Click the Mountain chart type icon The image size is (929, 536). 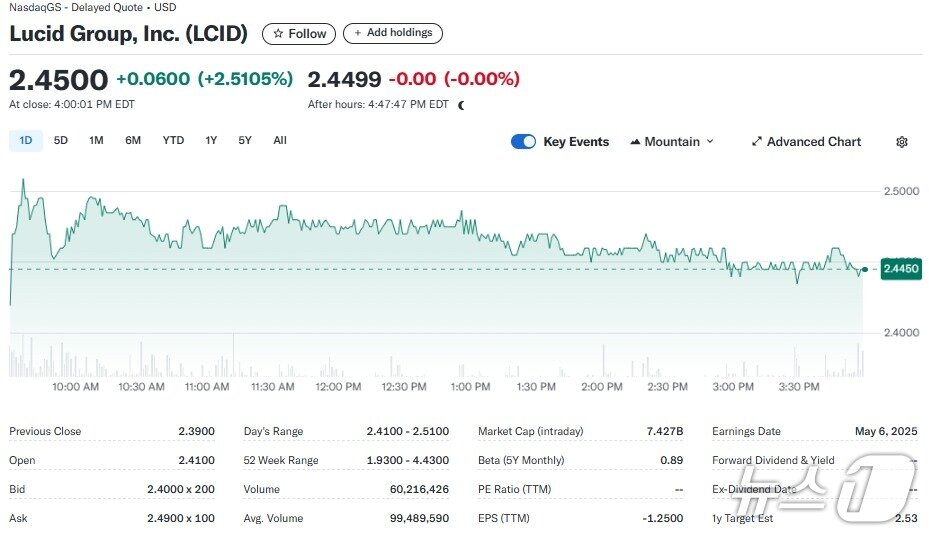click(x=635, y=142)
